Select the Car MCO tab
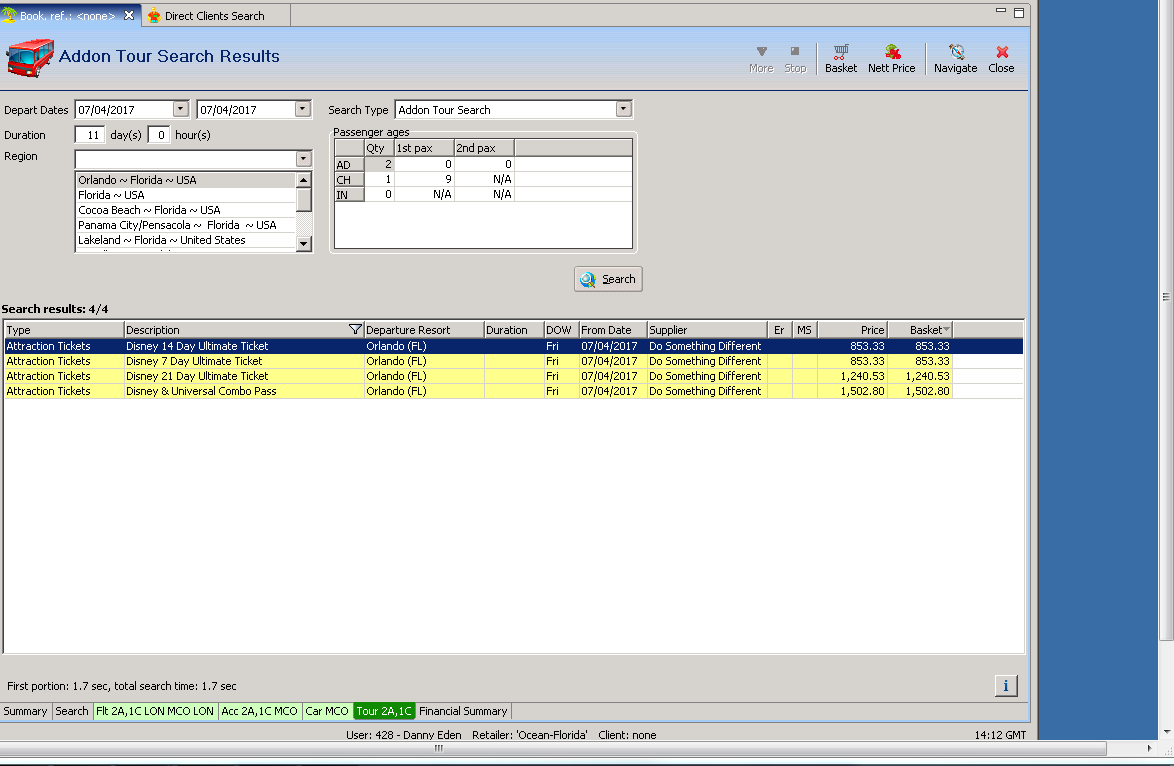 pyautogui.click(x=327, y=711)
